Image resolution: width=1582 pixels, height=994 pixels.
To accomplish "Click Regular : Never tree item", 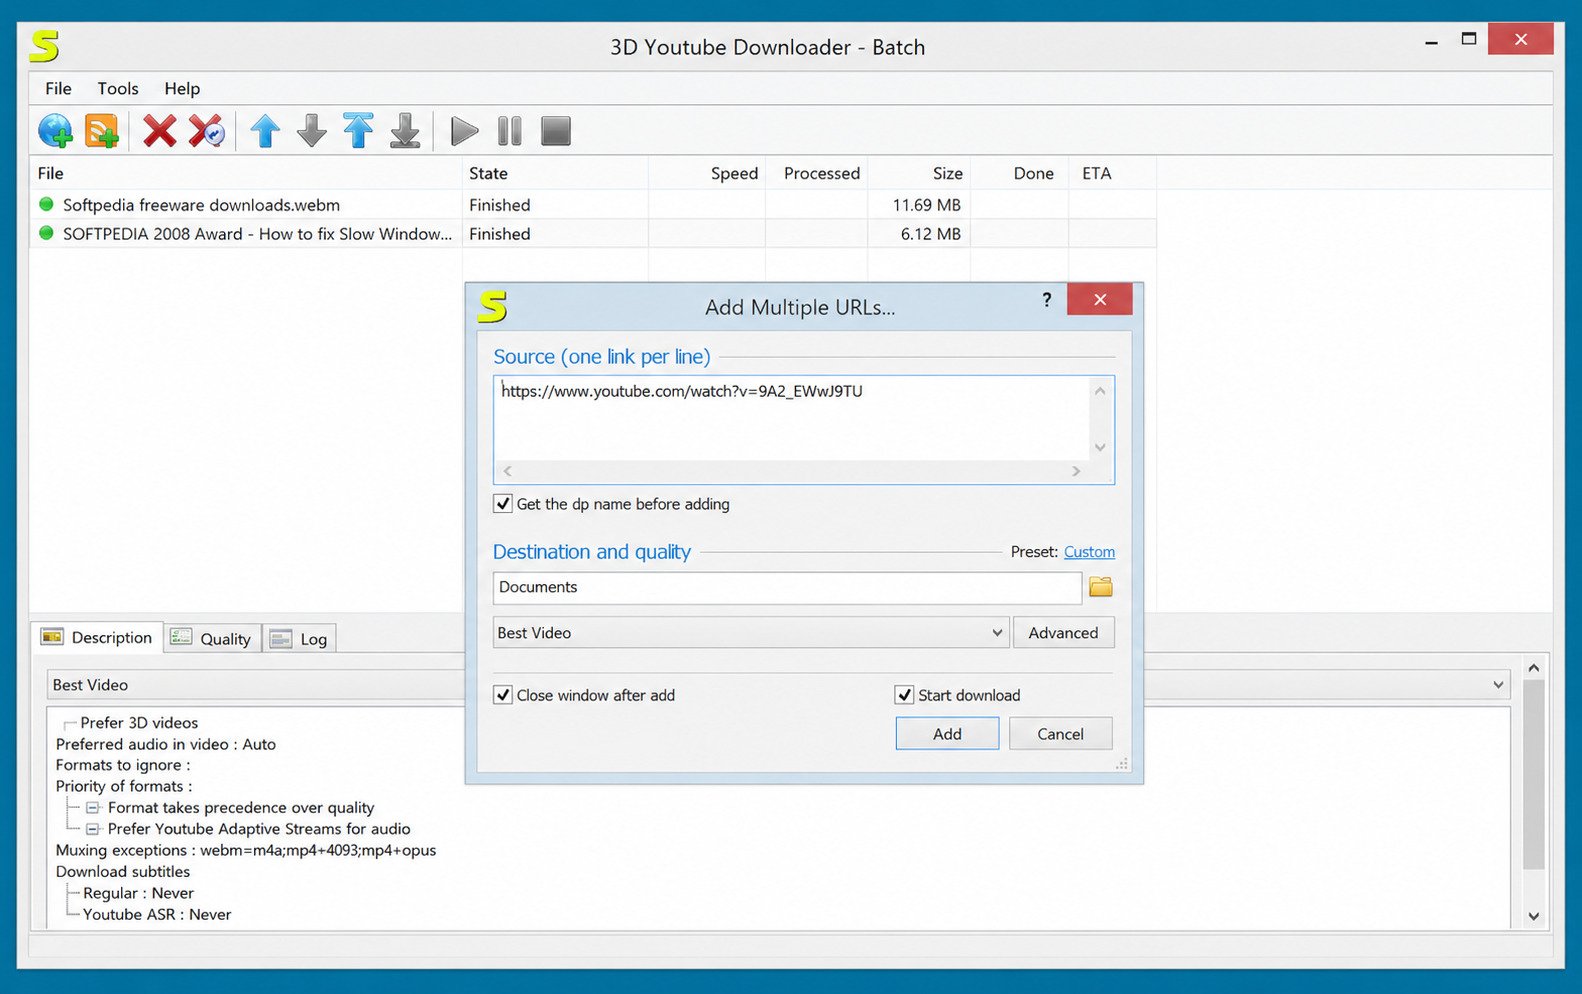I will tap(138, 893).
